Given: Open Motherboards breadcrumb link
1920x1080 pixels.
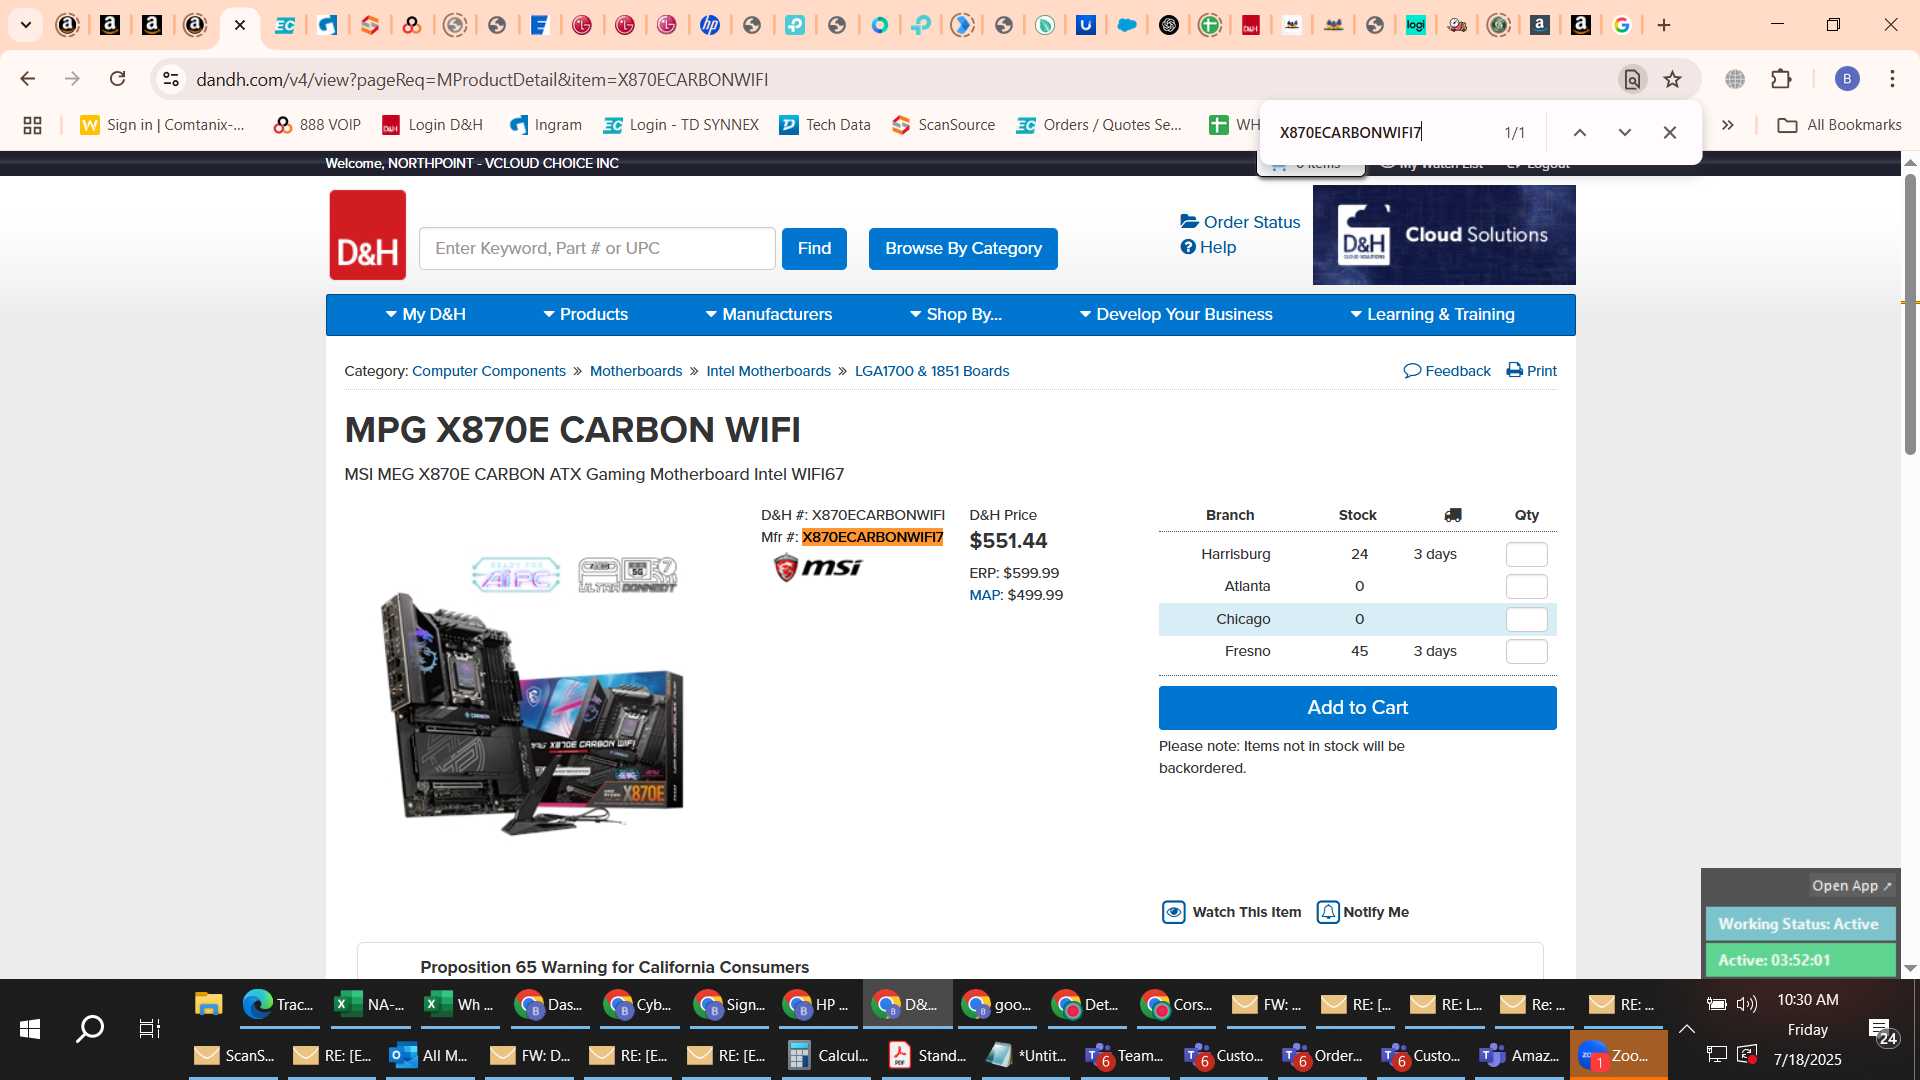Looking at the screenshot, I should 636,371.
